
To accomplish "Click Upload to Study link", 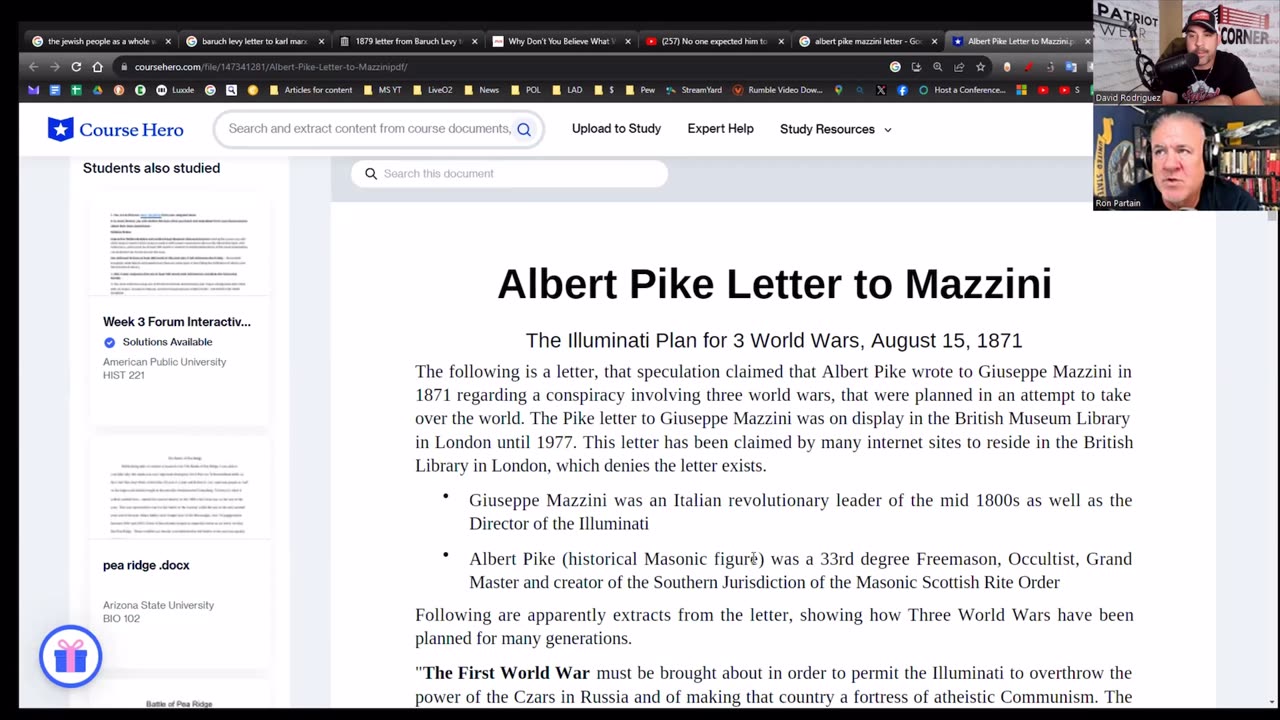I will point(616,129).
